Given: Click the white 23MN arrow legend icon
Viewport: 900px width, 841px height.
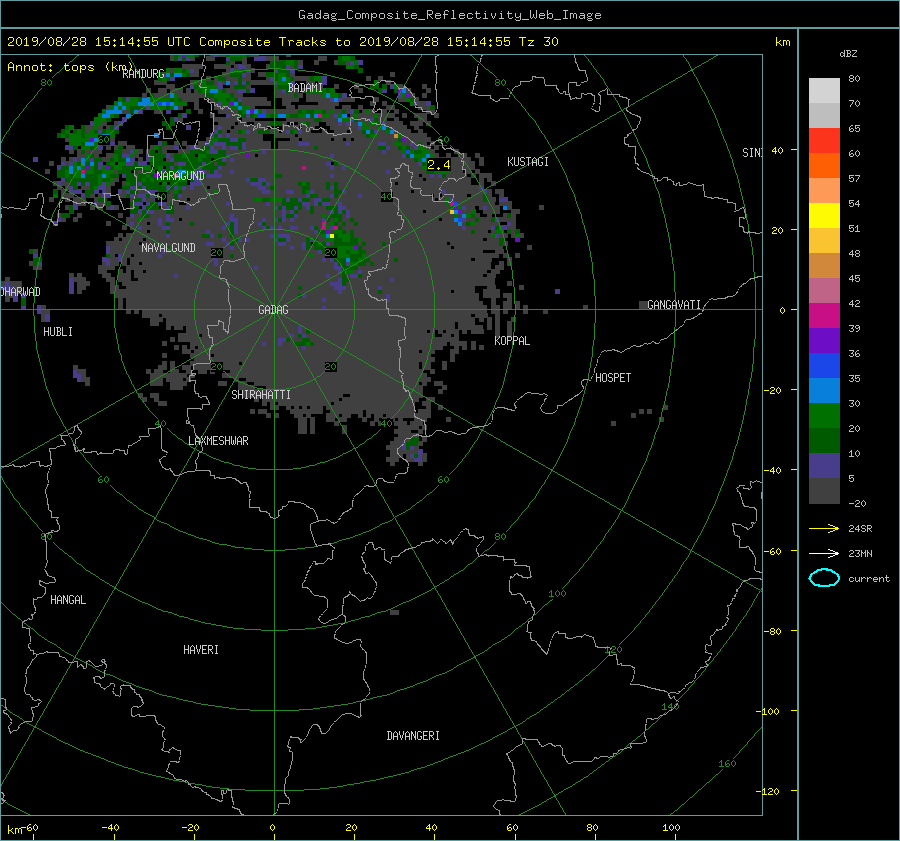Looking at the screenshot, I should click(x=824, y=553).
